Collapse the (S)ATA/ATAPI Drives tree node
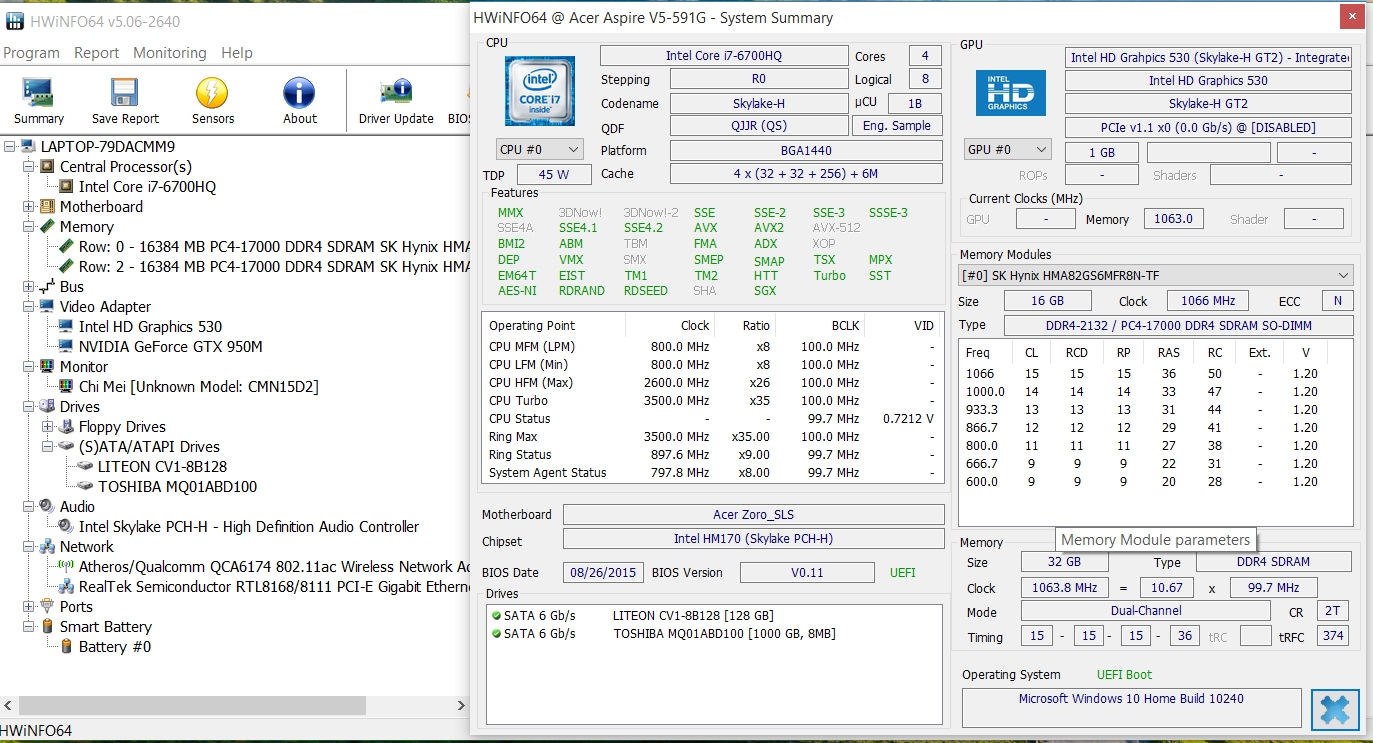 [47, 447]
